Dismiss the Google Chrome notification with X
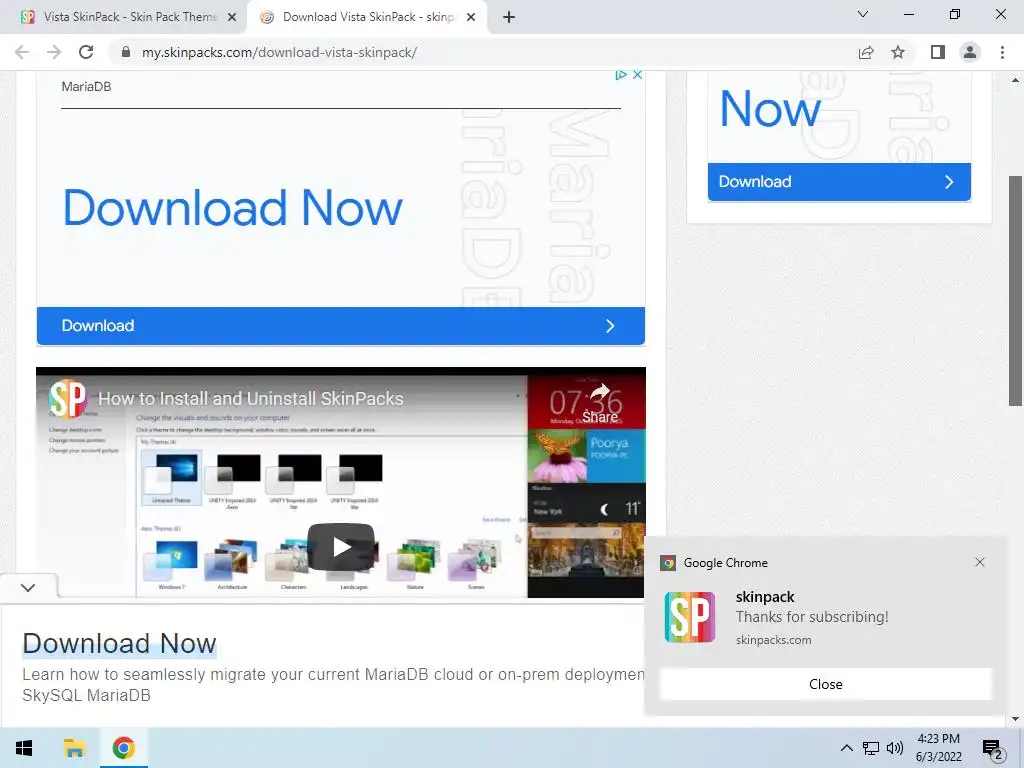 (x=980, y=562)
